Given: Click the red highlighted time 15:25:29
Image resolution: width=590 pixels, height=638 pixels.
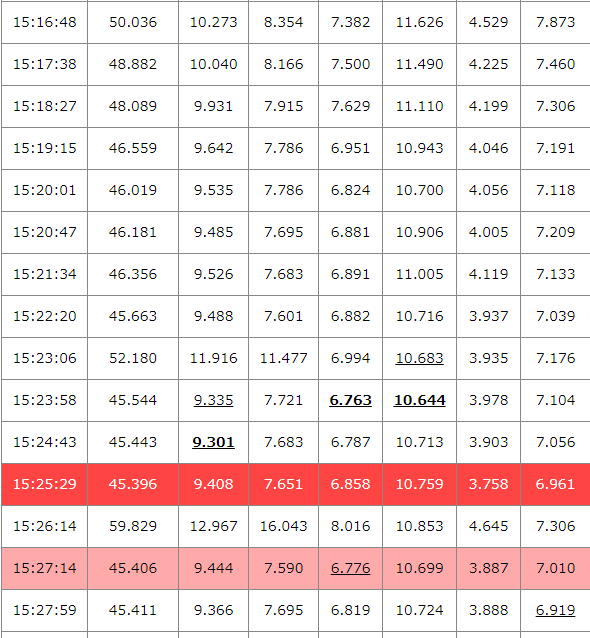Looking at the screenshot, I should [x=45, y=484].
